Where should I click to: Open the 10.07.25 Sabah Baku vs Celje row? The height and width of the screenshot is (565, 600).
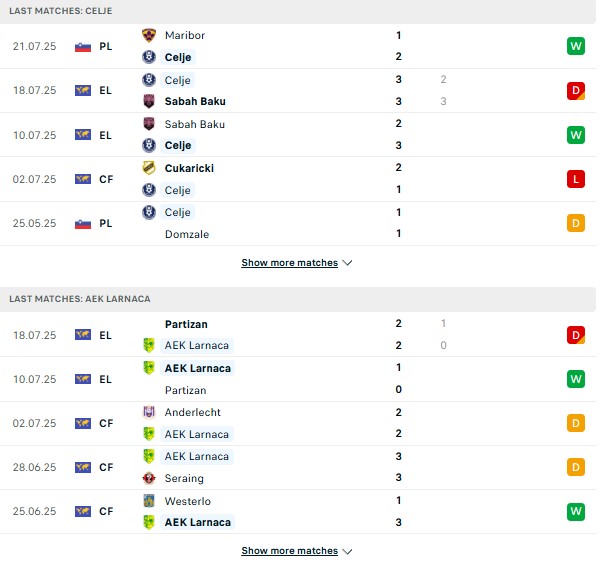click(298, 135)
